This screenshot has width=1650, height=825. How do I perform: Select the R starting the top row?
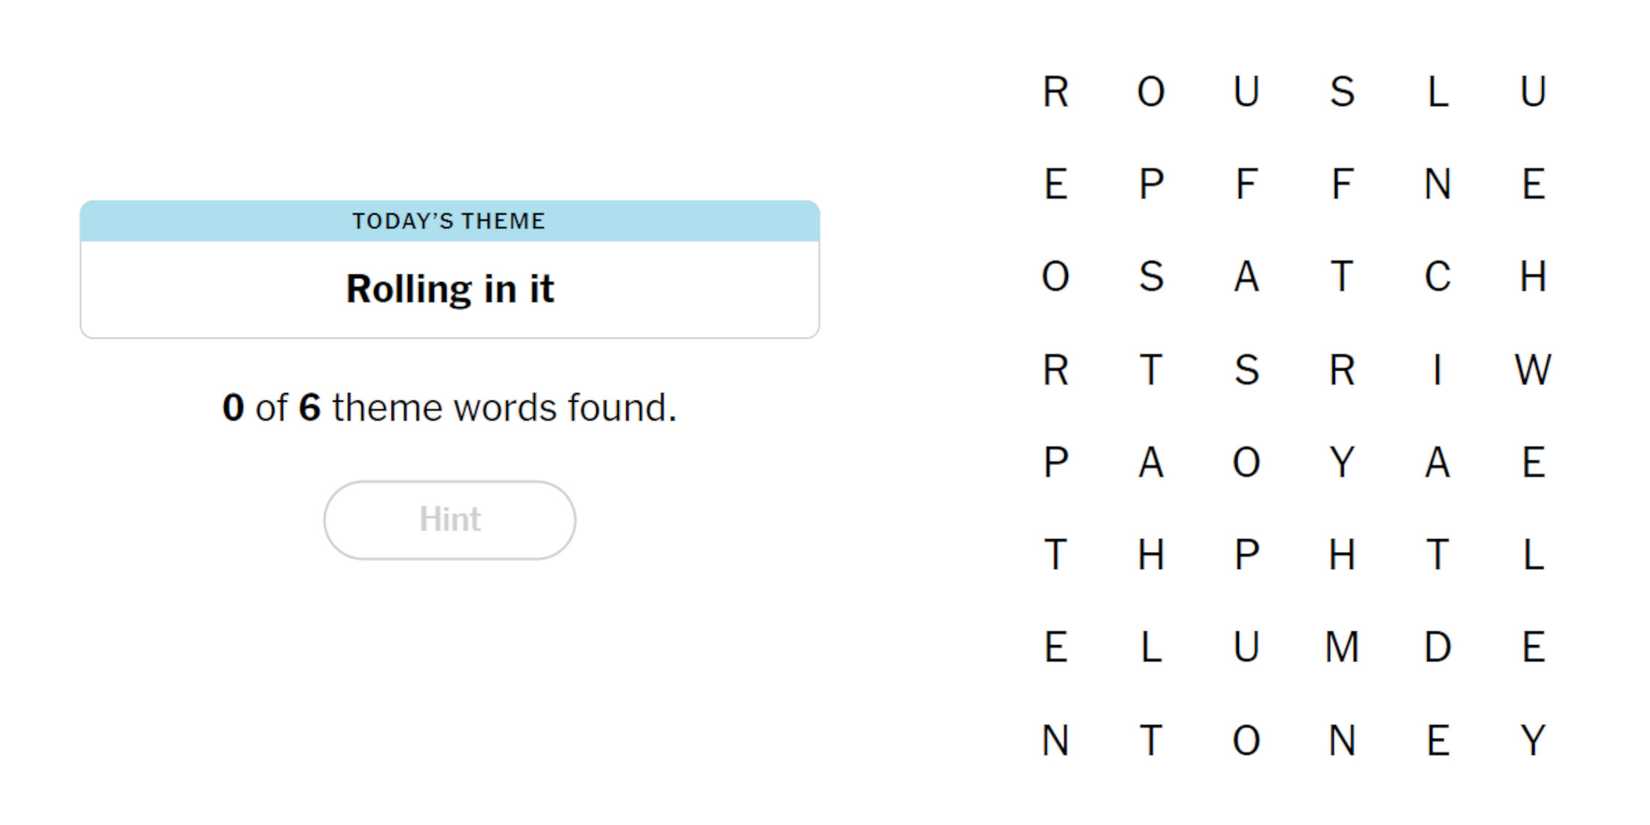coord(1056,92)
